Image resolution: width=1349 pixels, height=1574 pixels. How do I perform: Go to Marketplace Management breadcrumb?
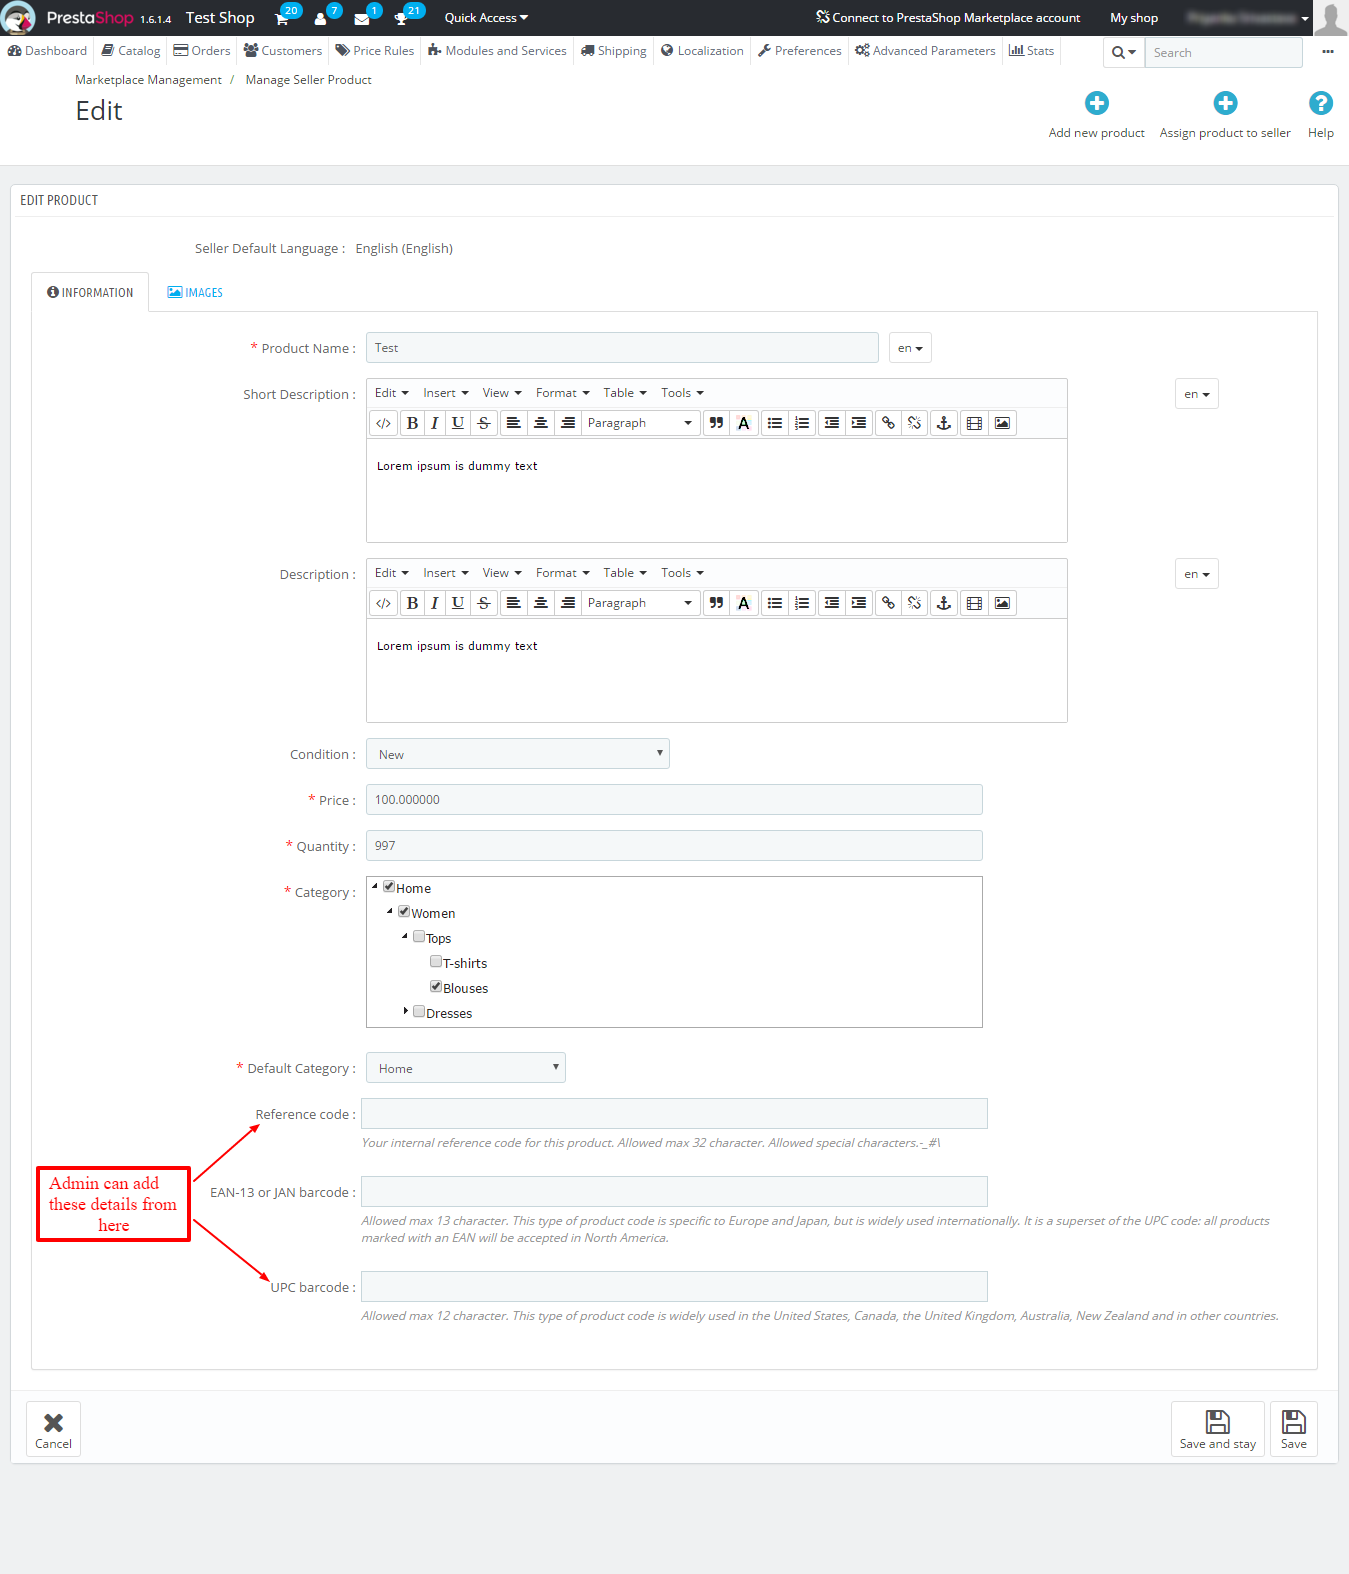point(148,80)
